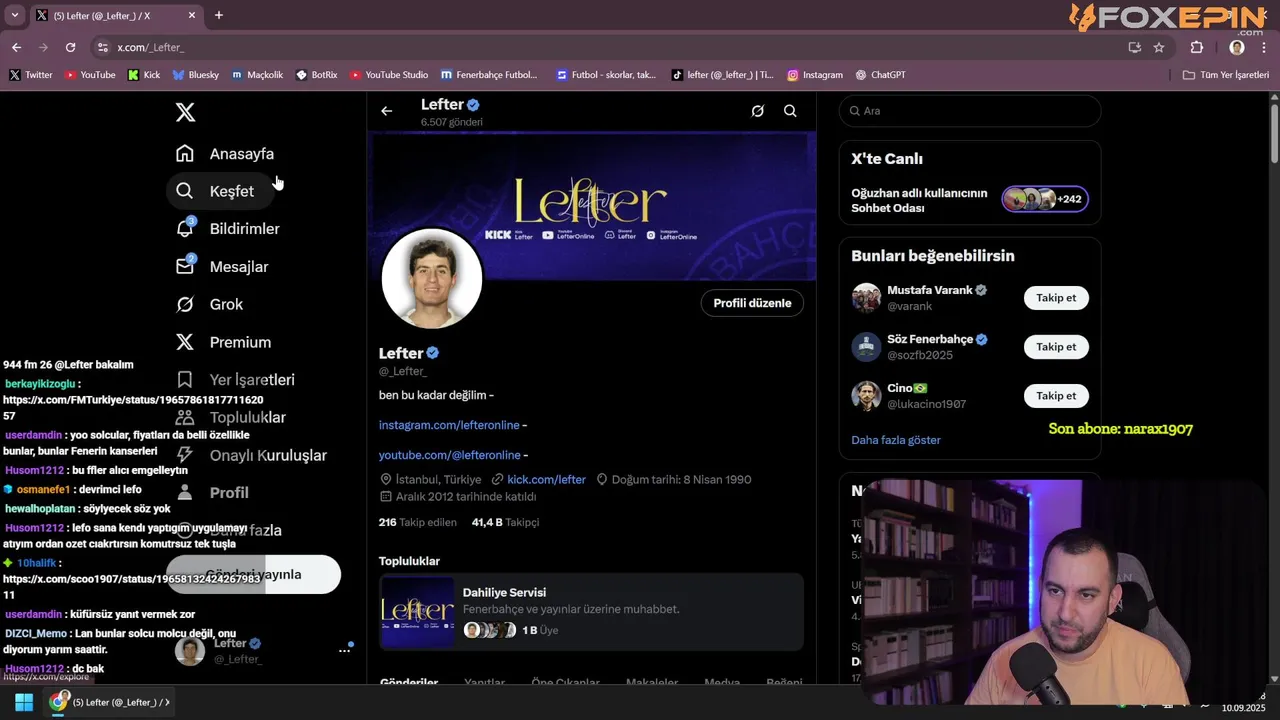Click search icon in profile header
Viewport: 1280px width, 720px height.
(x=790, y=111)
